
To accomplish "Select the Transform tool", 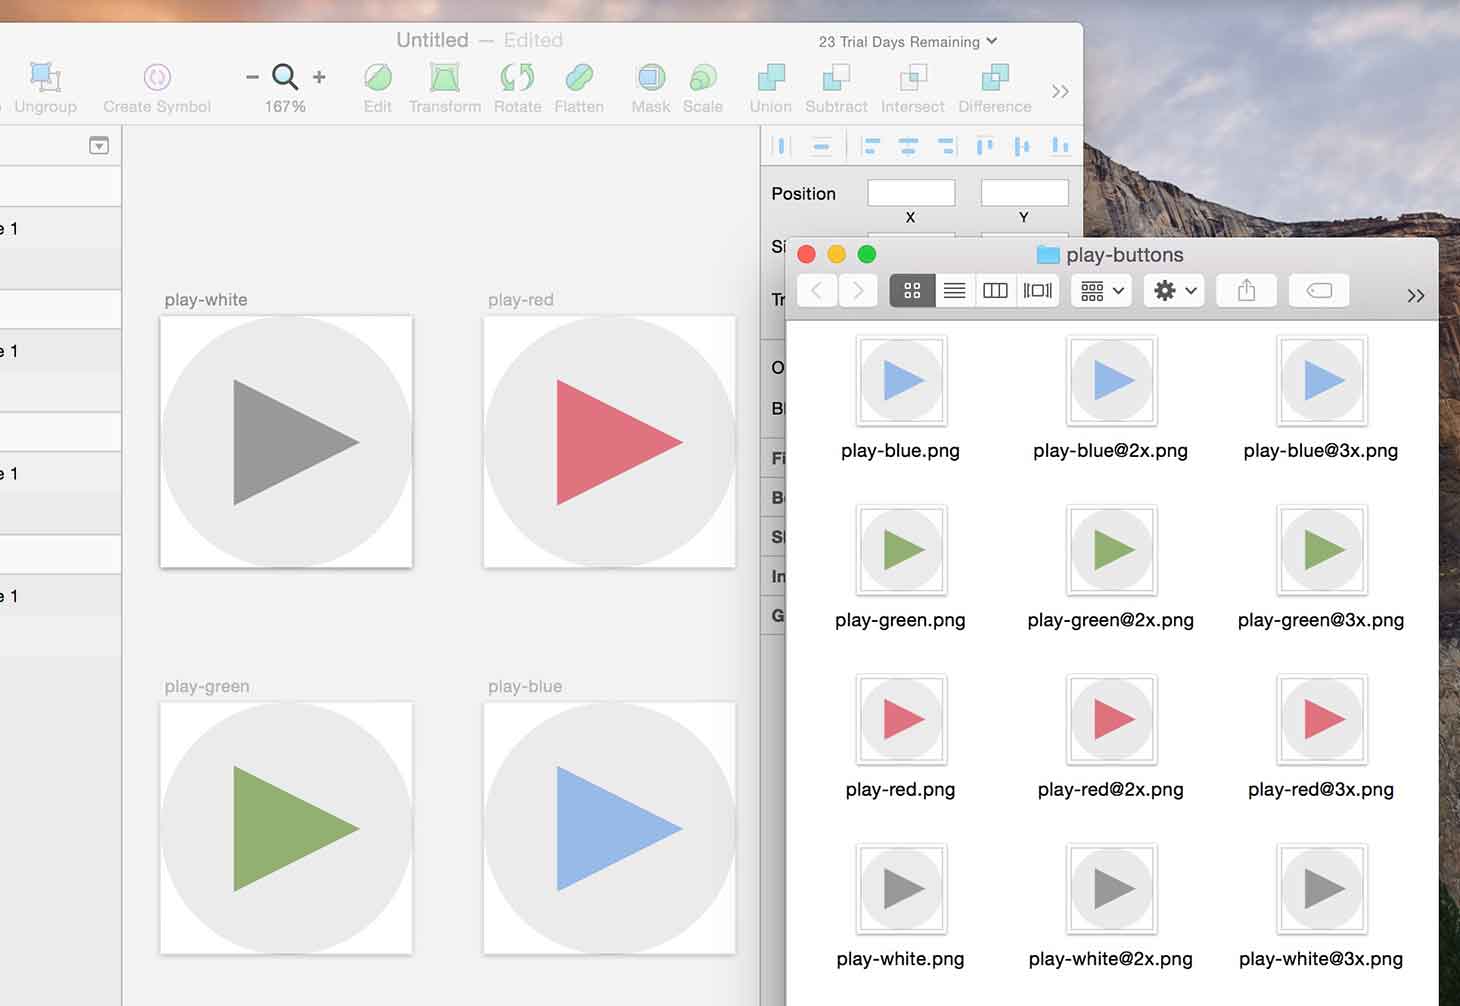I will tap(445, 88).
